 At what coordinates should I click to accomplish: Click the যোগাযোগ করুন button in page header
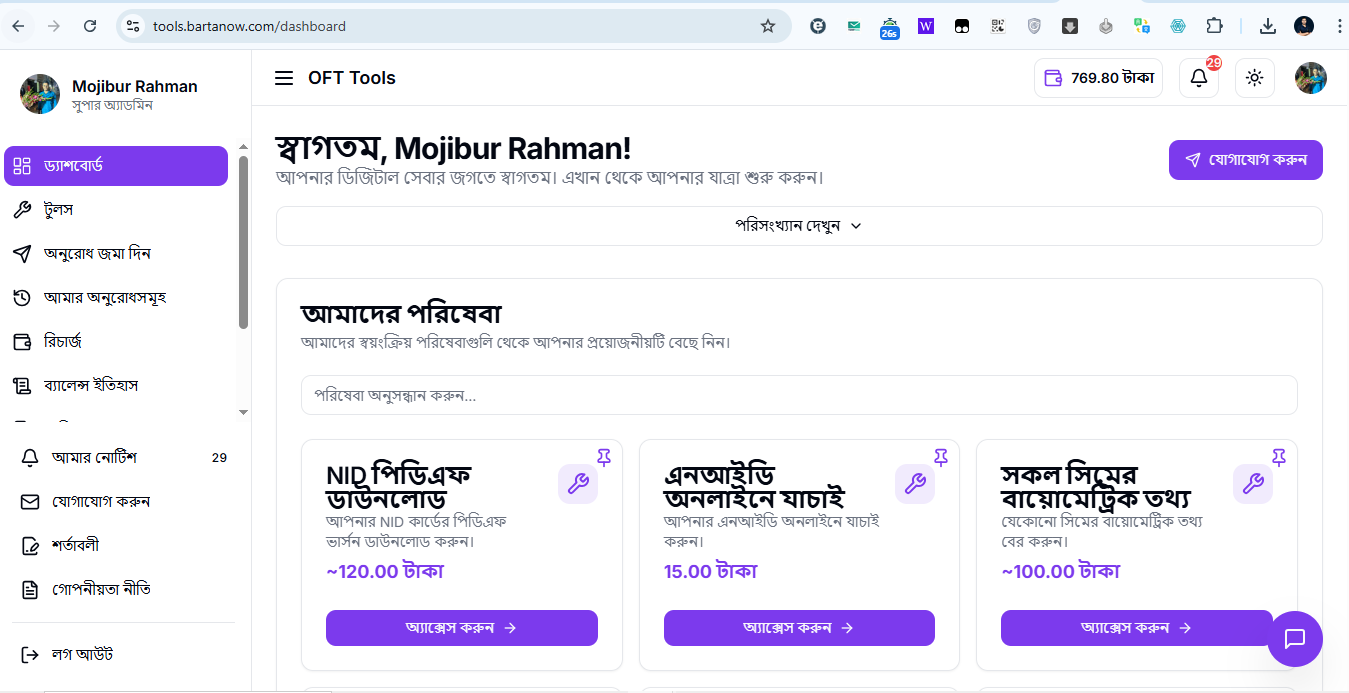point(1245,160)
